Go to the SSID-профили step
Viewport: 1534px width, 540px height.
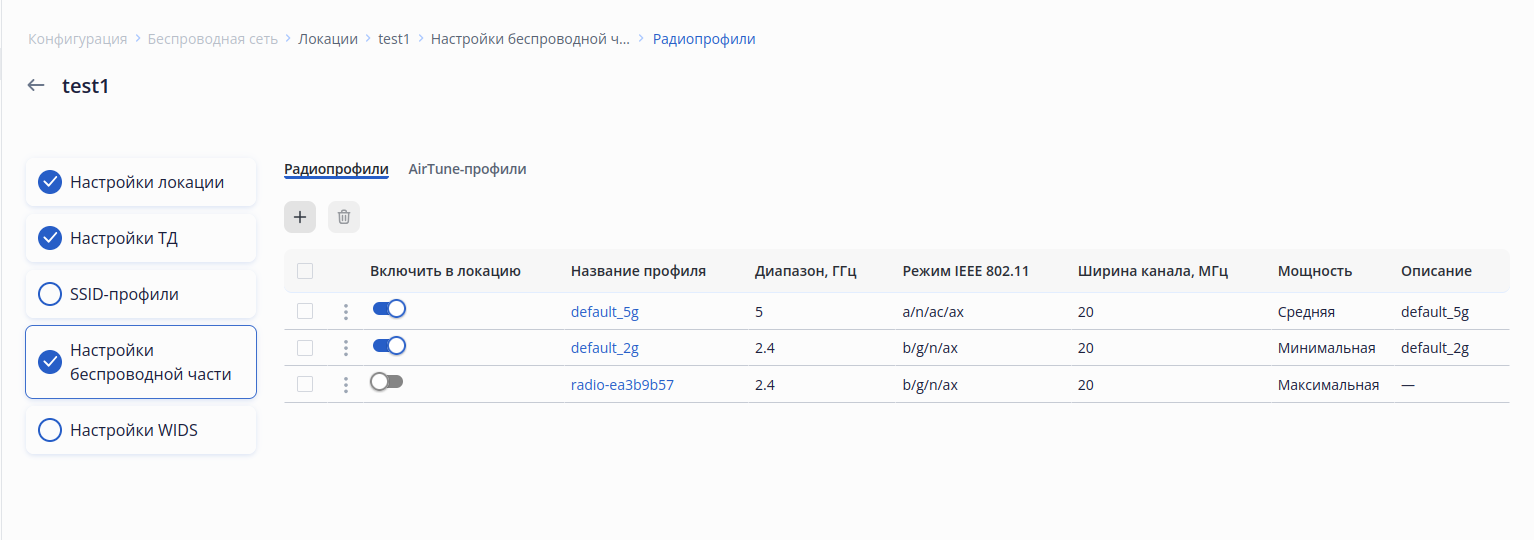[124, 294]
